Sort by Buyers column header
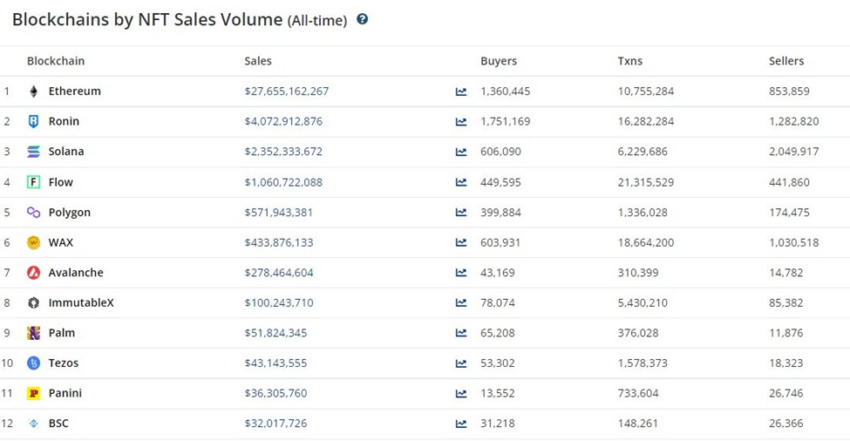Viewport: 850px width, 441px height. click(498, 61)
